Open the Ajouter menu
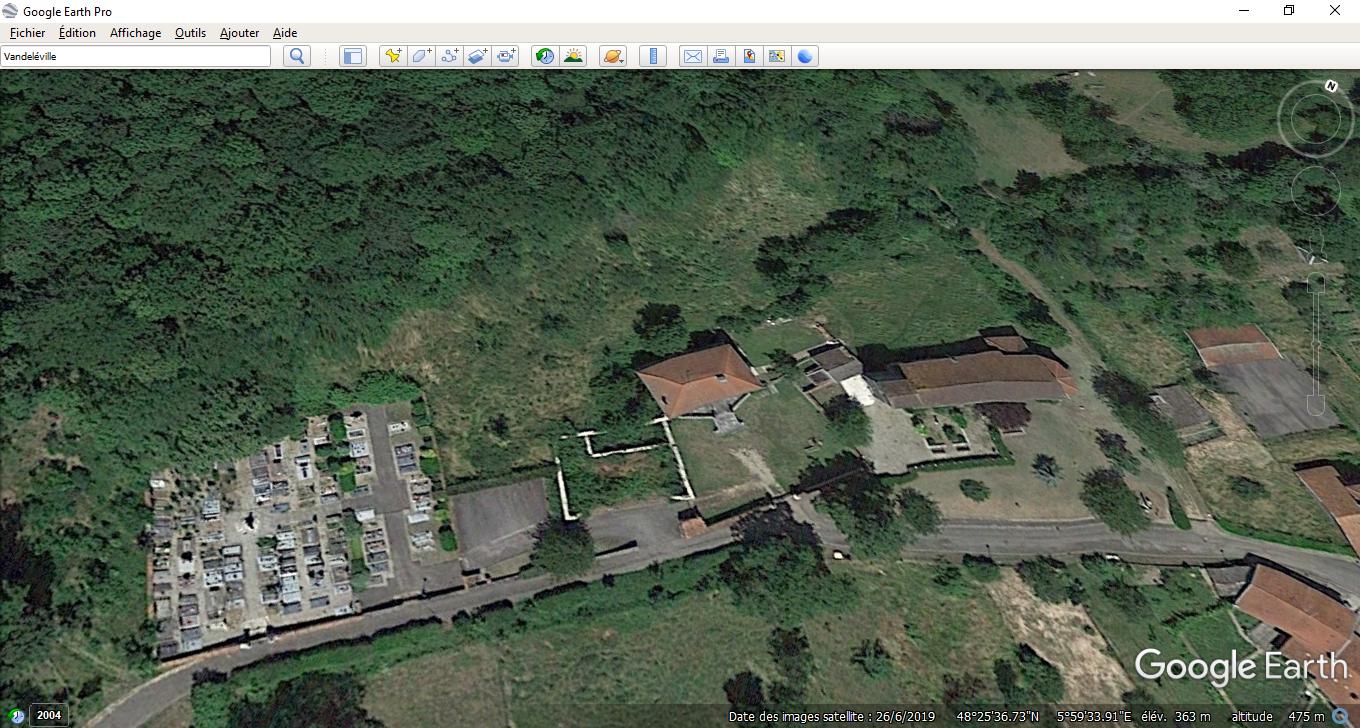The image size is (1360, 728). (239, 33)
